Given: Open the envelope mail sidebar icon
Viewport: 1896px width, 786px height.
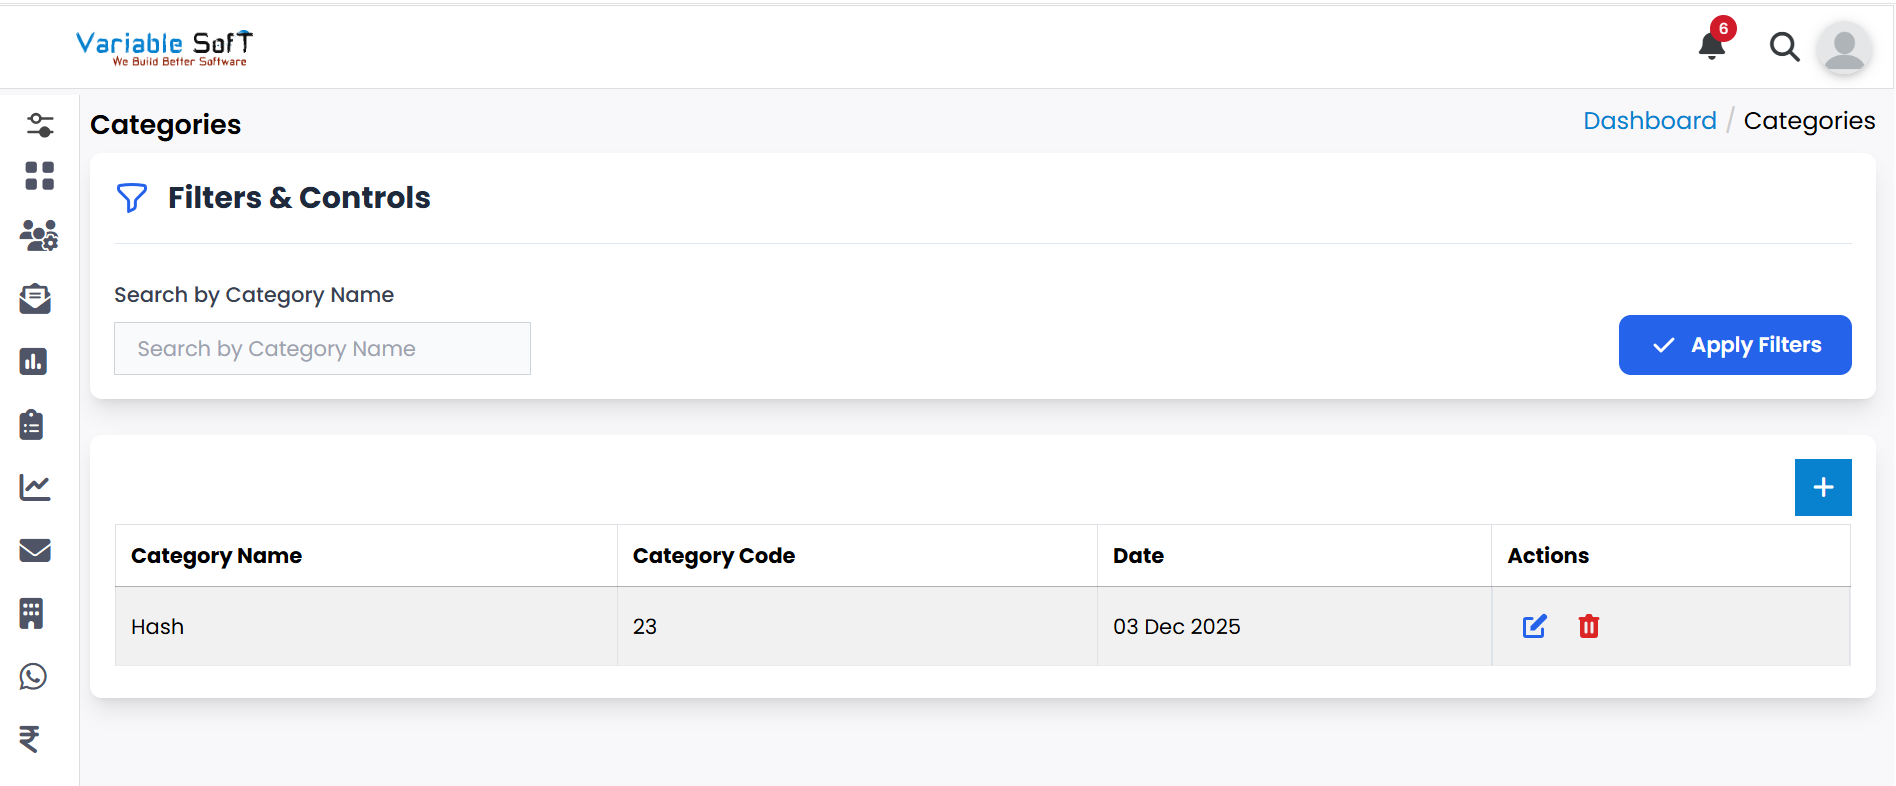Looking at the screenshot, I should 35,550.
